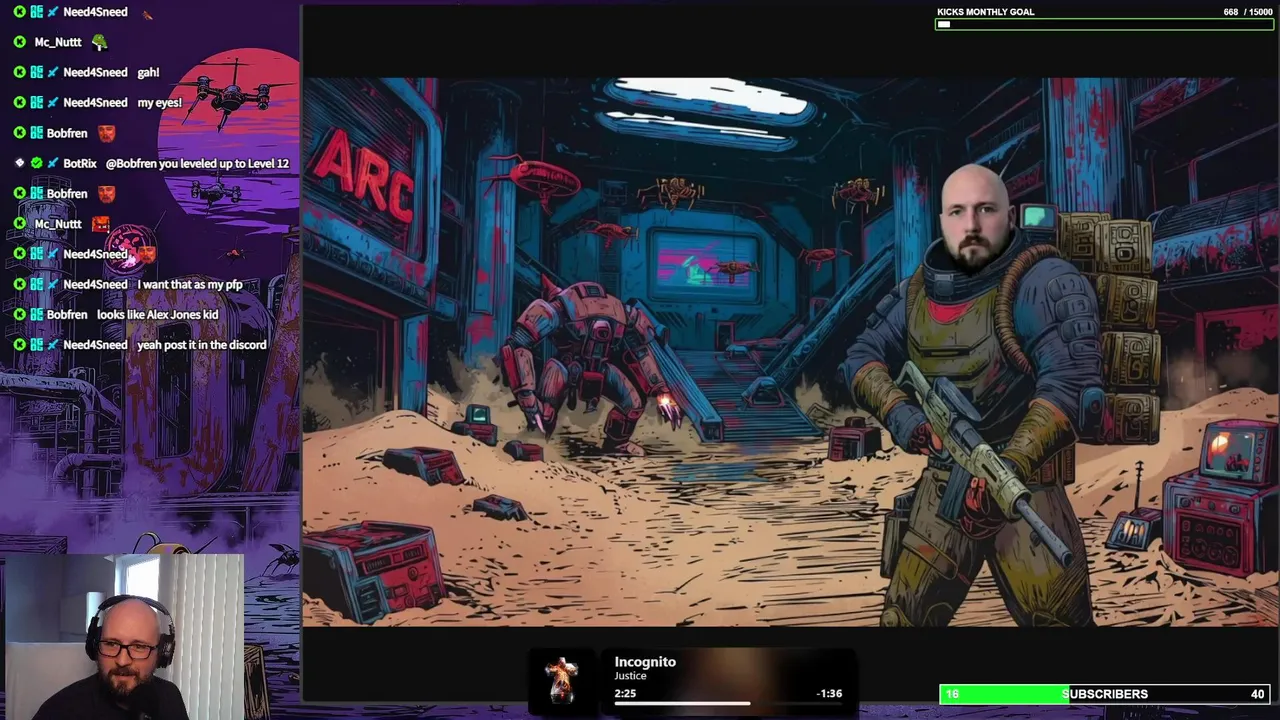1280x720 pixels.
Task: Click the blue sword badge on the 'yeah post it in the discord' row
Action: tap(53, 345)
